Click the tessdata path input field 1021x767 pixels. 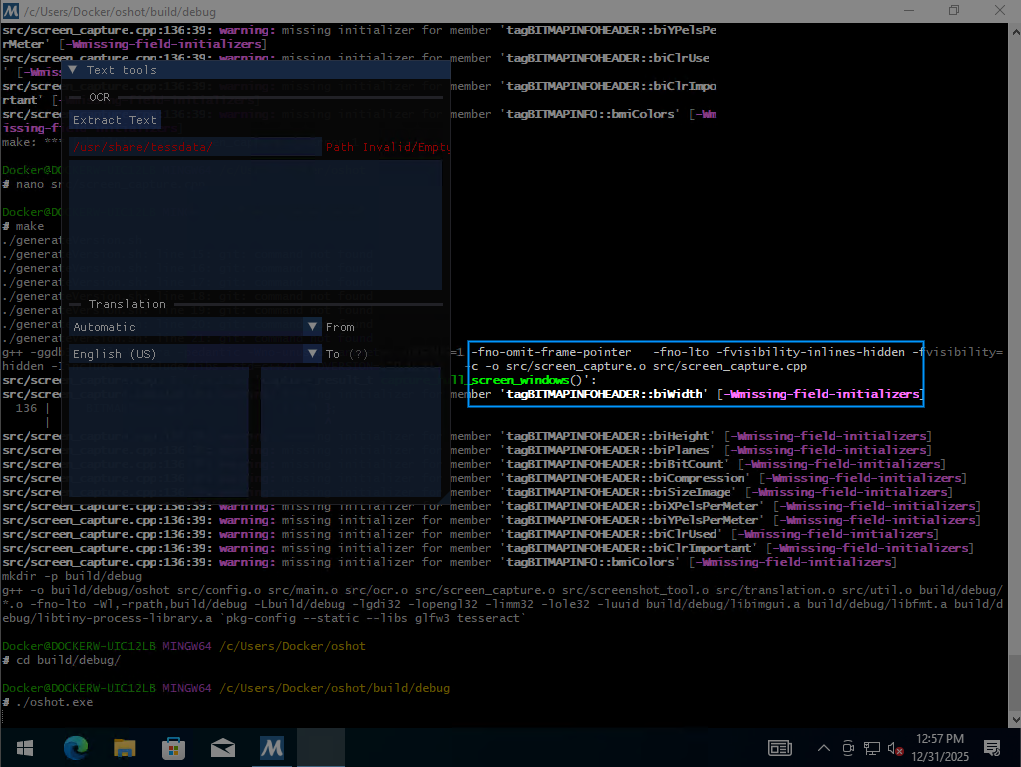(195, 147)
